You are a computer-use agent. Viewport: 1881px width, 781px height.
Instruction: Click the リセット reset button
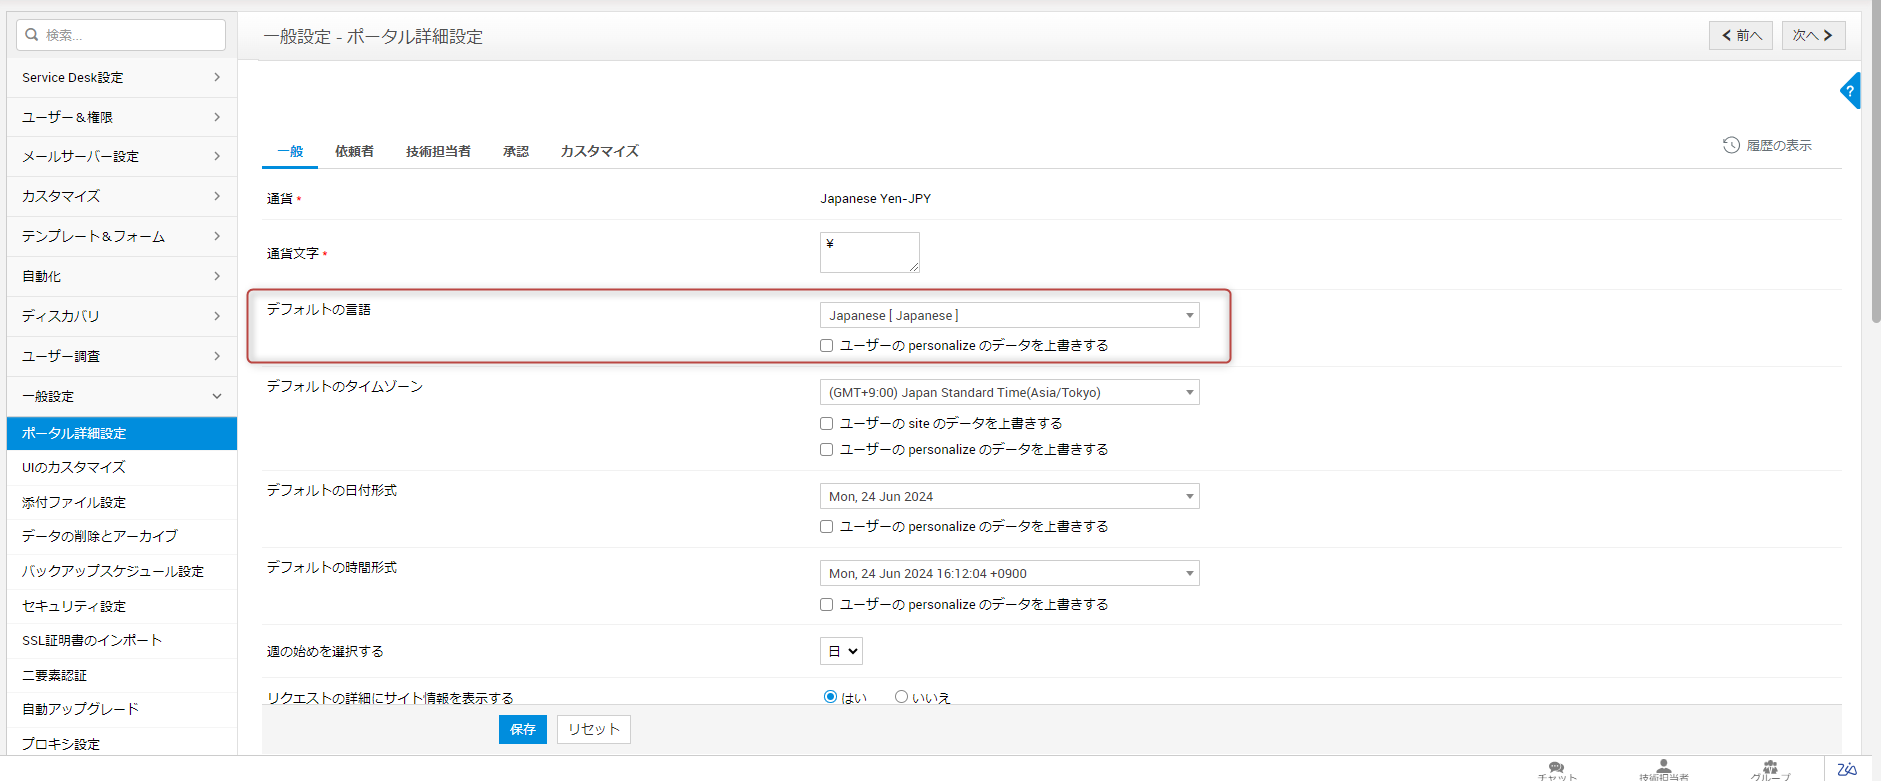593,730
